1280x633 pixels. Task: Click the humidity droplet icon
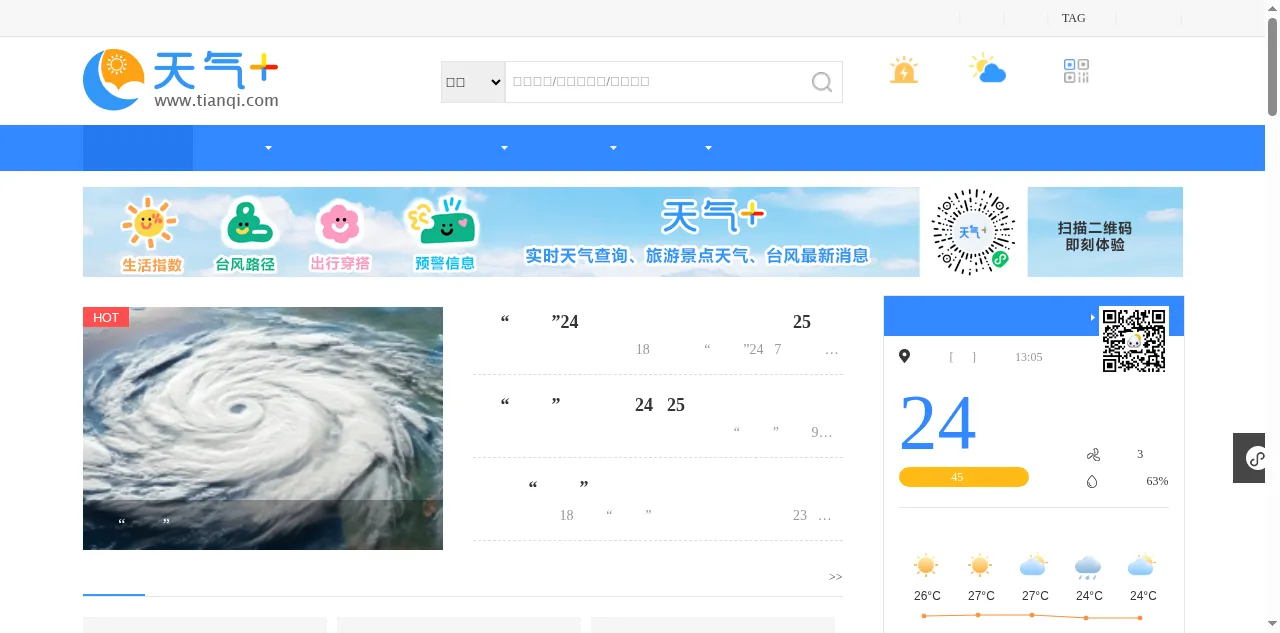click(1092, 481)
